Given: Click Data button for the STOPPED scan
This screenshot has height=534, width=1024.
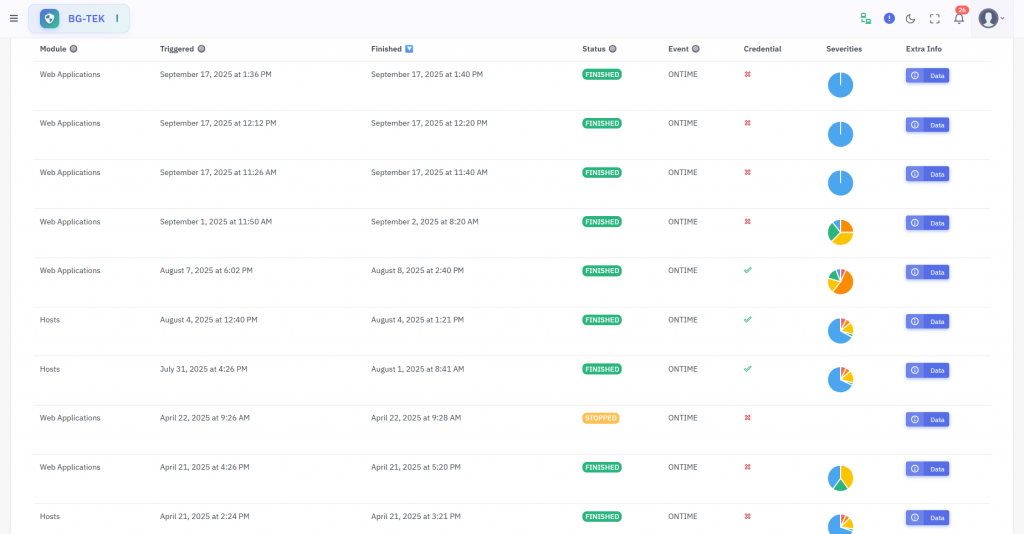Looking at the screenshot, I should 927,419.
